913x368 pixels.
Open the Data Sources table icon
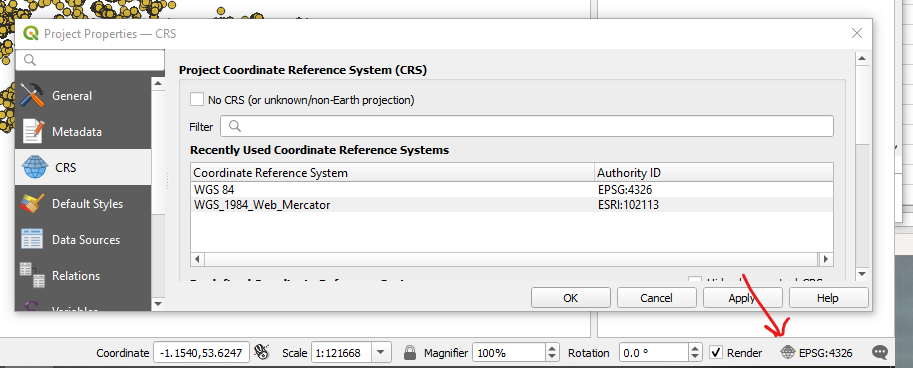coord(32,239)
